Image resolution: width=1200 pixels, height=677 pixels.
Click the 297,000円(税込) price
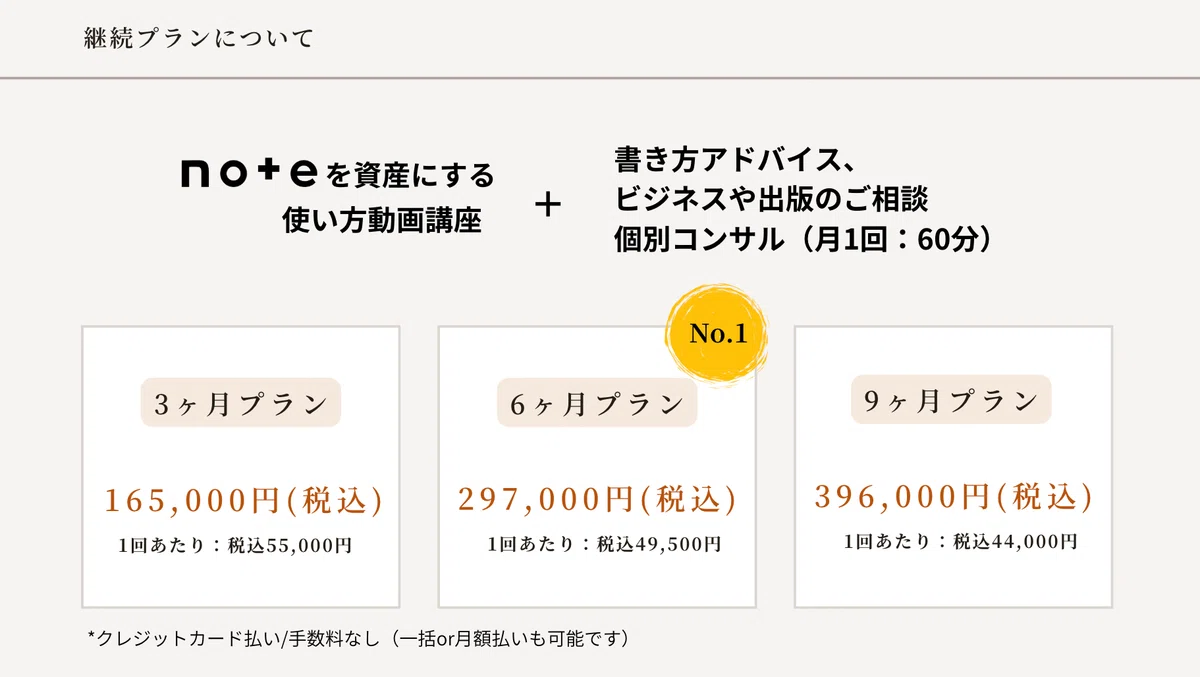[x=597, y=499]
